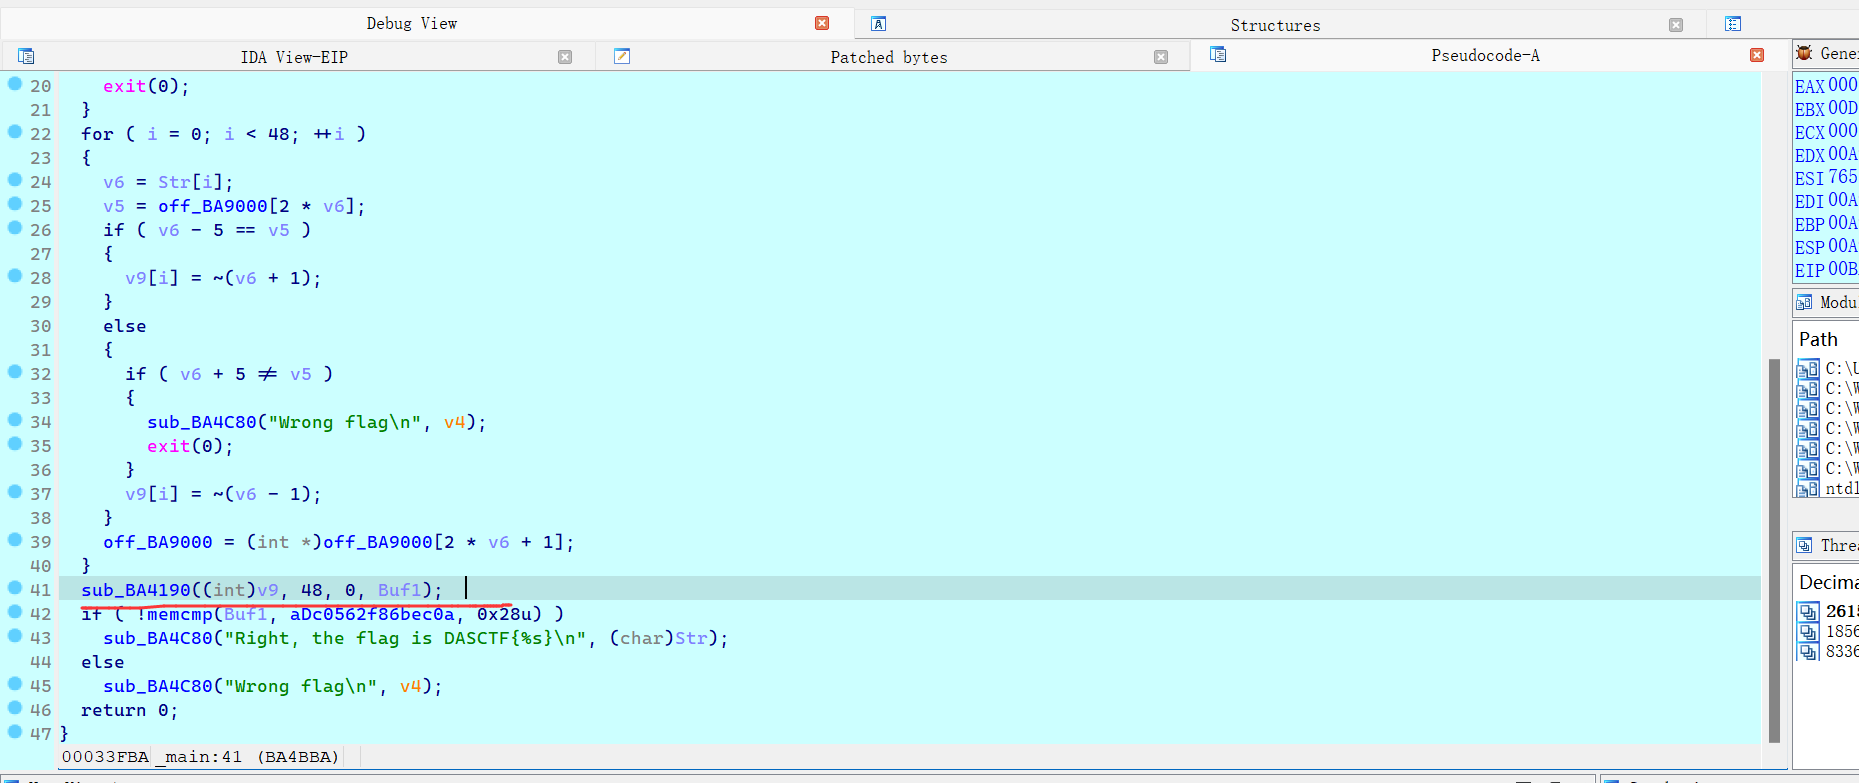This screenshot has width=1859, height=783.
Task: Click the IDA View-EIP tab icon
Action: click(27, 56)
